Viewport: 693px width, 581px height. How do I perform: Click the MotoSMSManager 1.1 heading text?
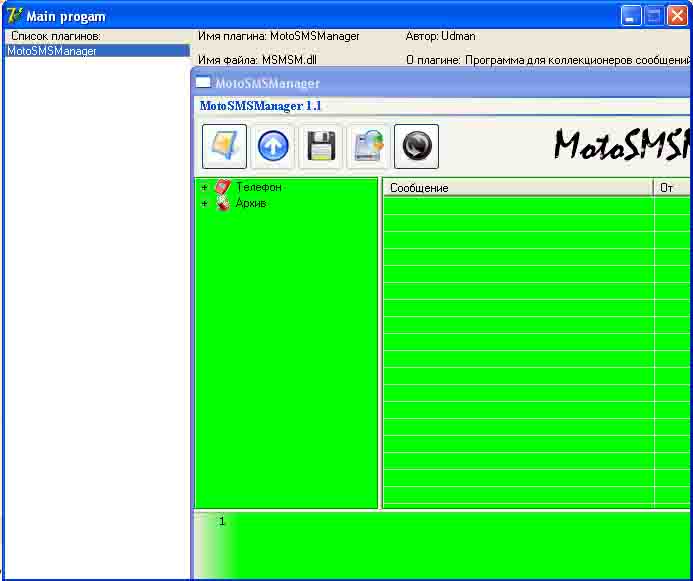[260, 106]
